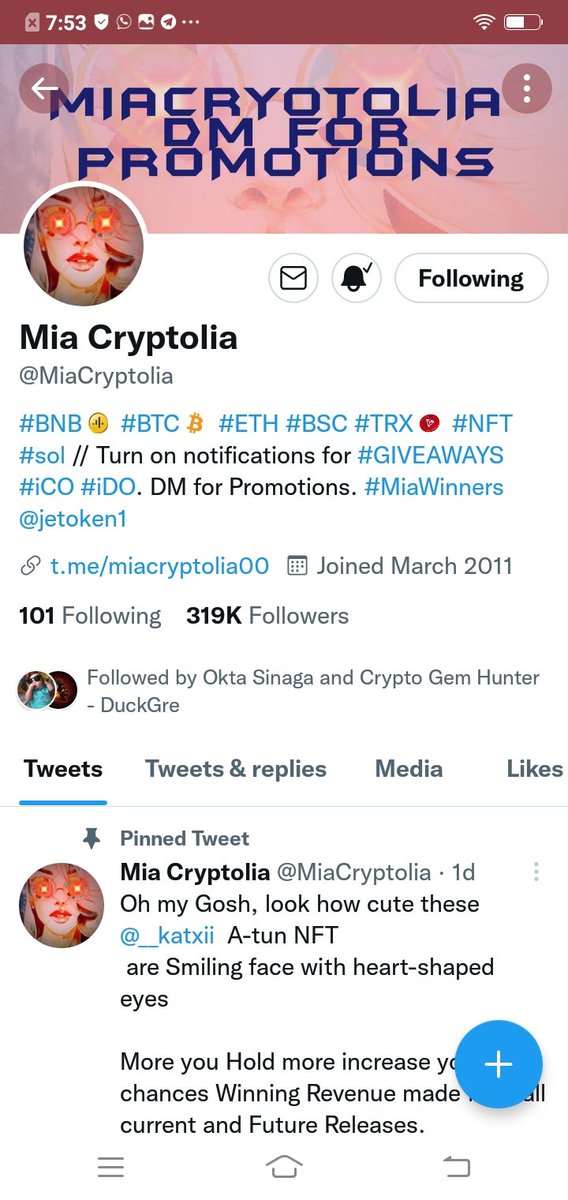This screenshot has width=568, height=1200.
Task: View the 319K Followers list
Action: [267, 616]
